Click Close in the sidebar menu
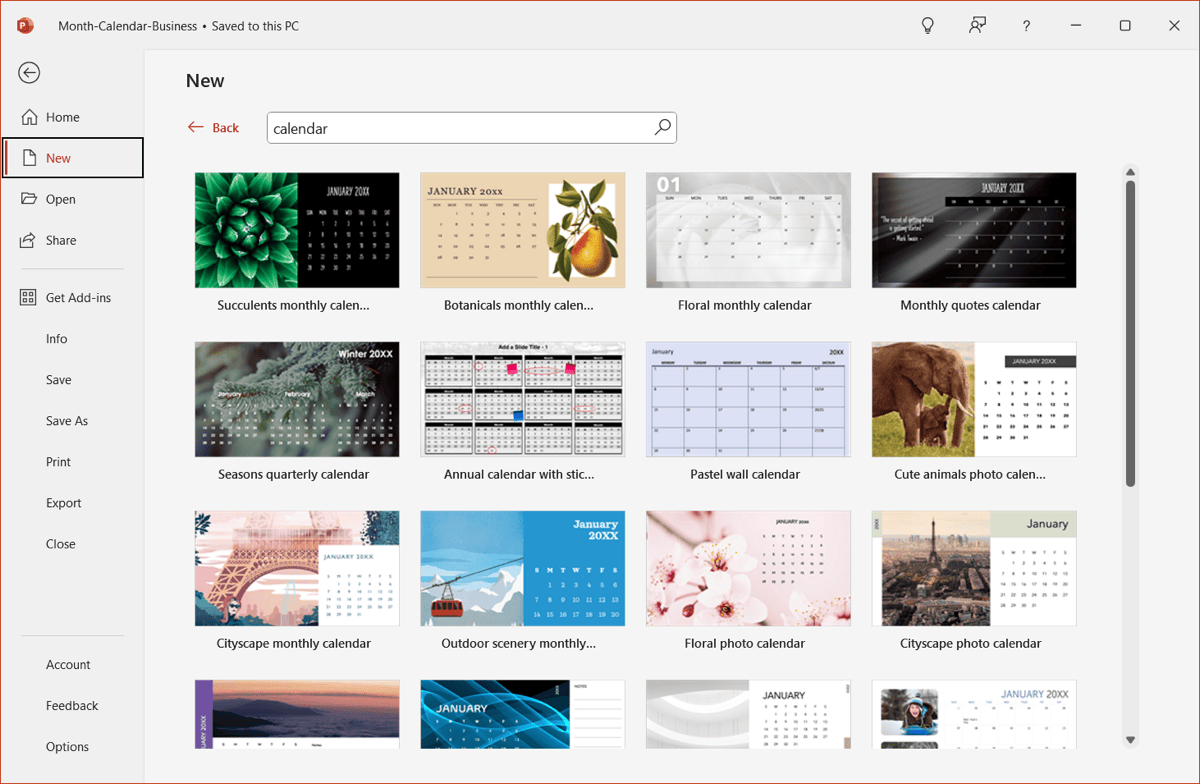This screenshot has width=1200, height=784. point(61,544)
